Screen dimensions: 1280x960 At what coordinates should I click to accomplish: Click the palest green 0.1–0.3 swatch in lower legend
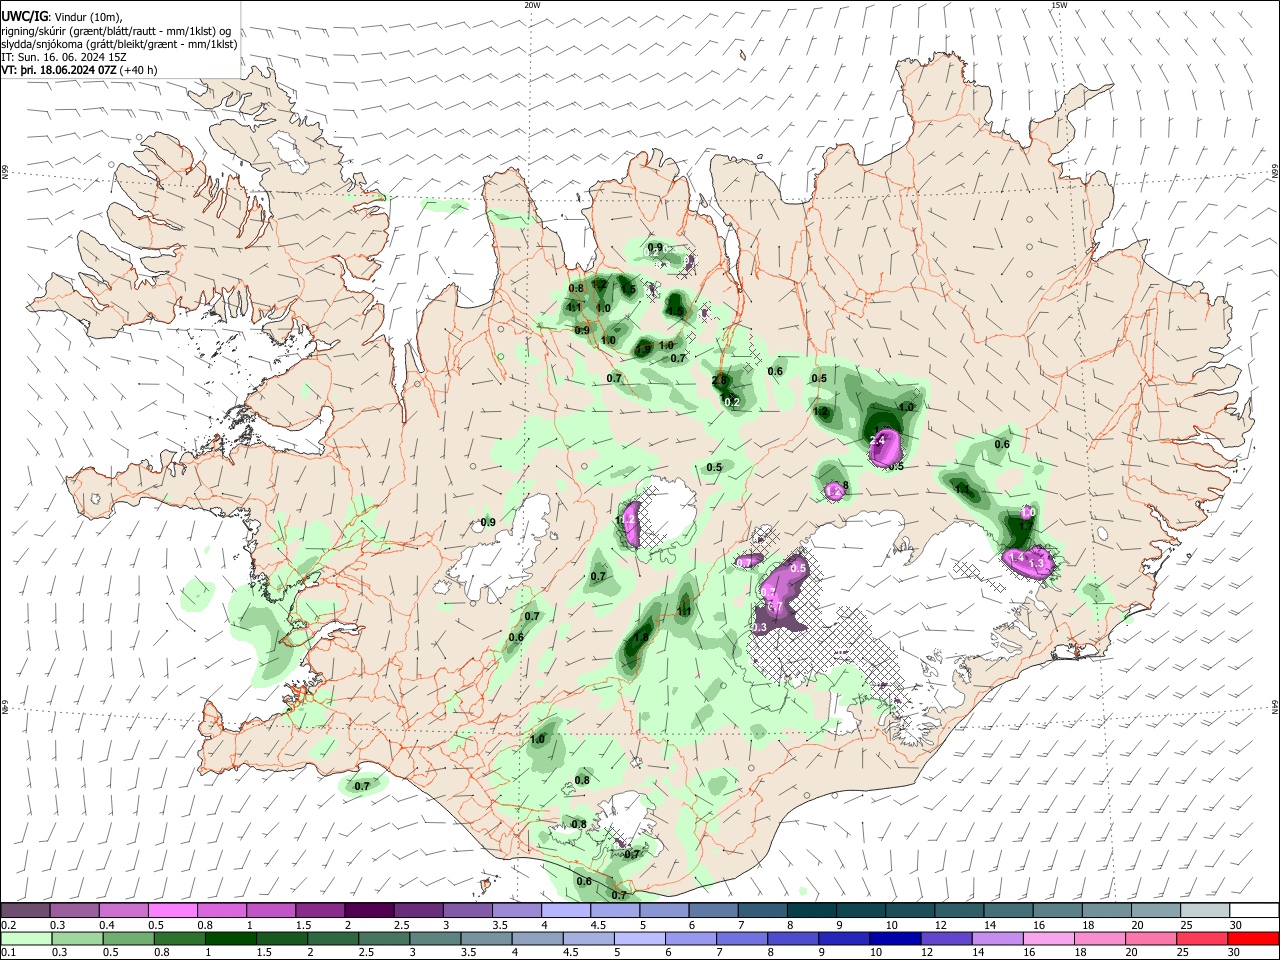click(26, 938)
